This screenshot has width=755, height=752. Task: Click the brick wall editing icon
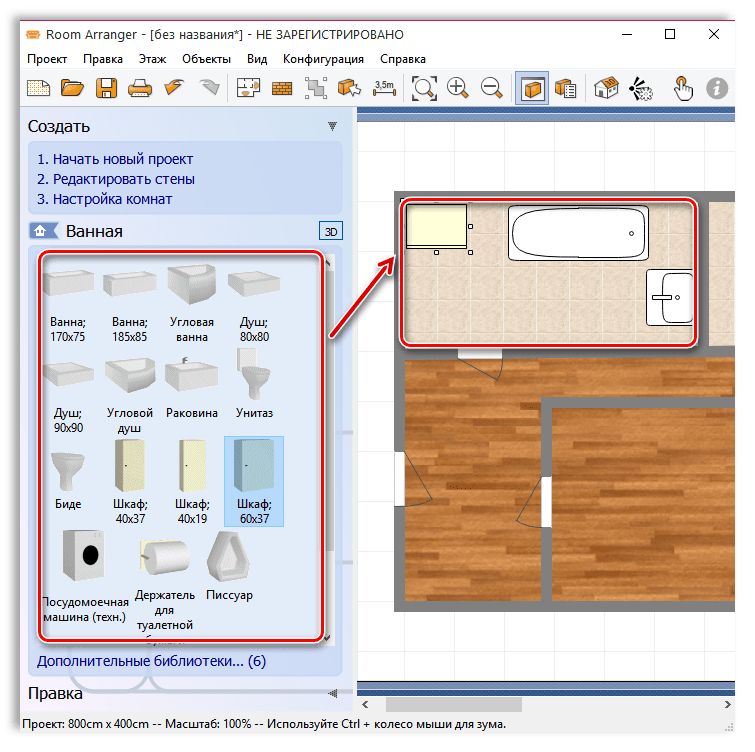tap(282, 88)
